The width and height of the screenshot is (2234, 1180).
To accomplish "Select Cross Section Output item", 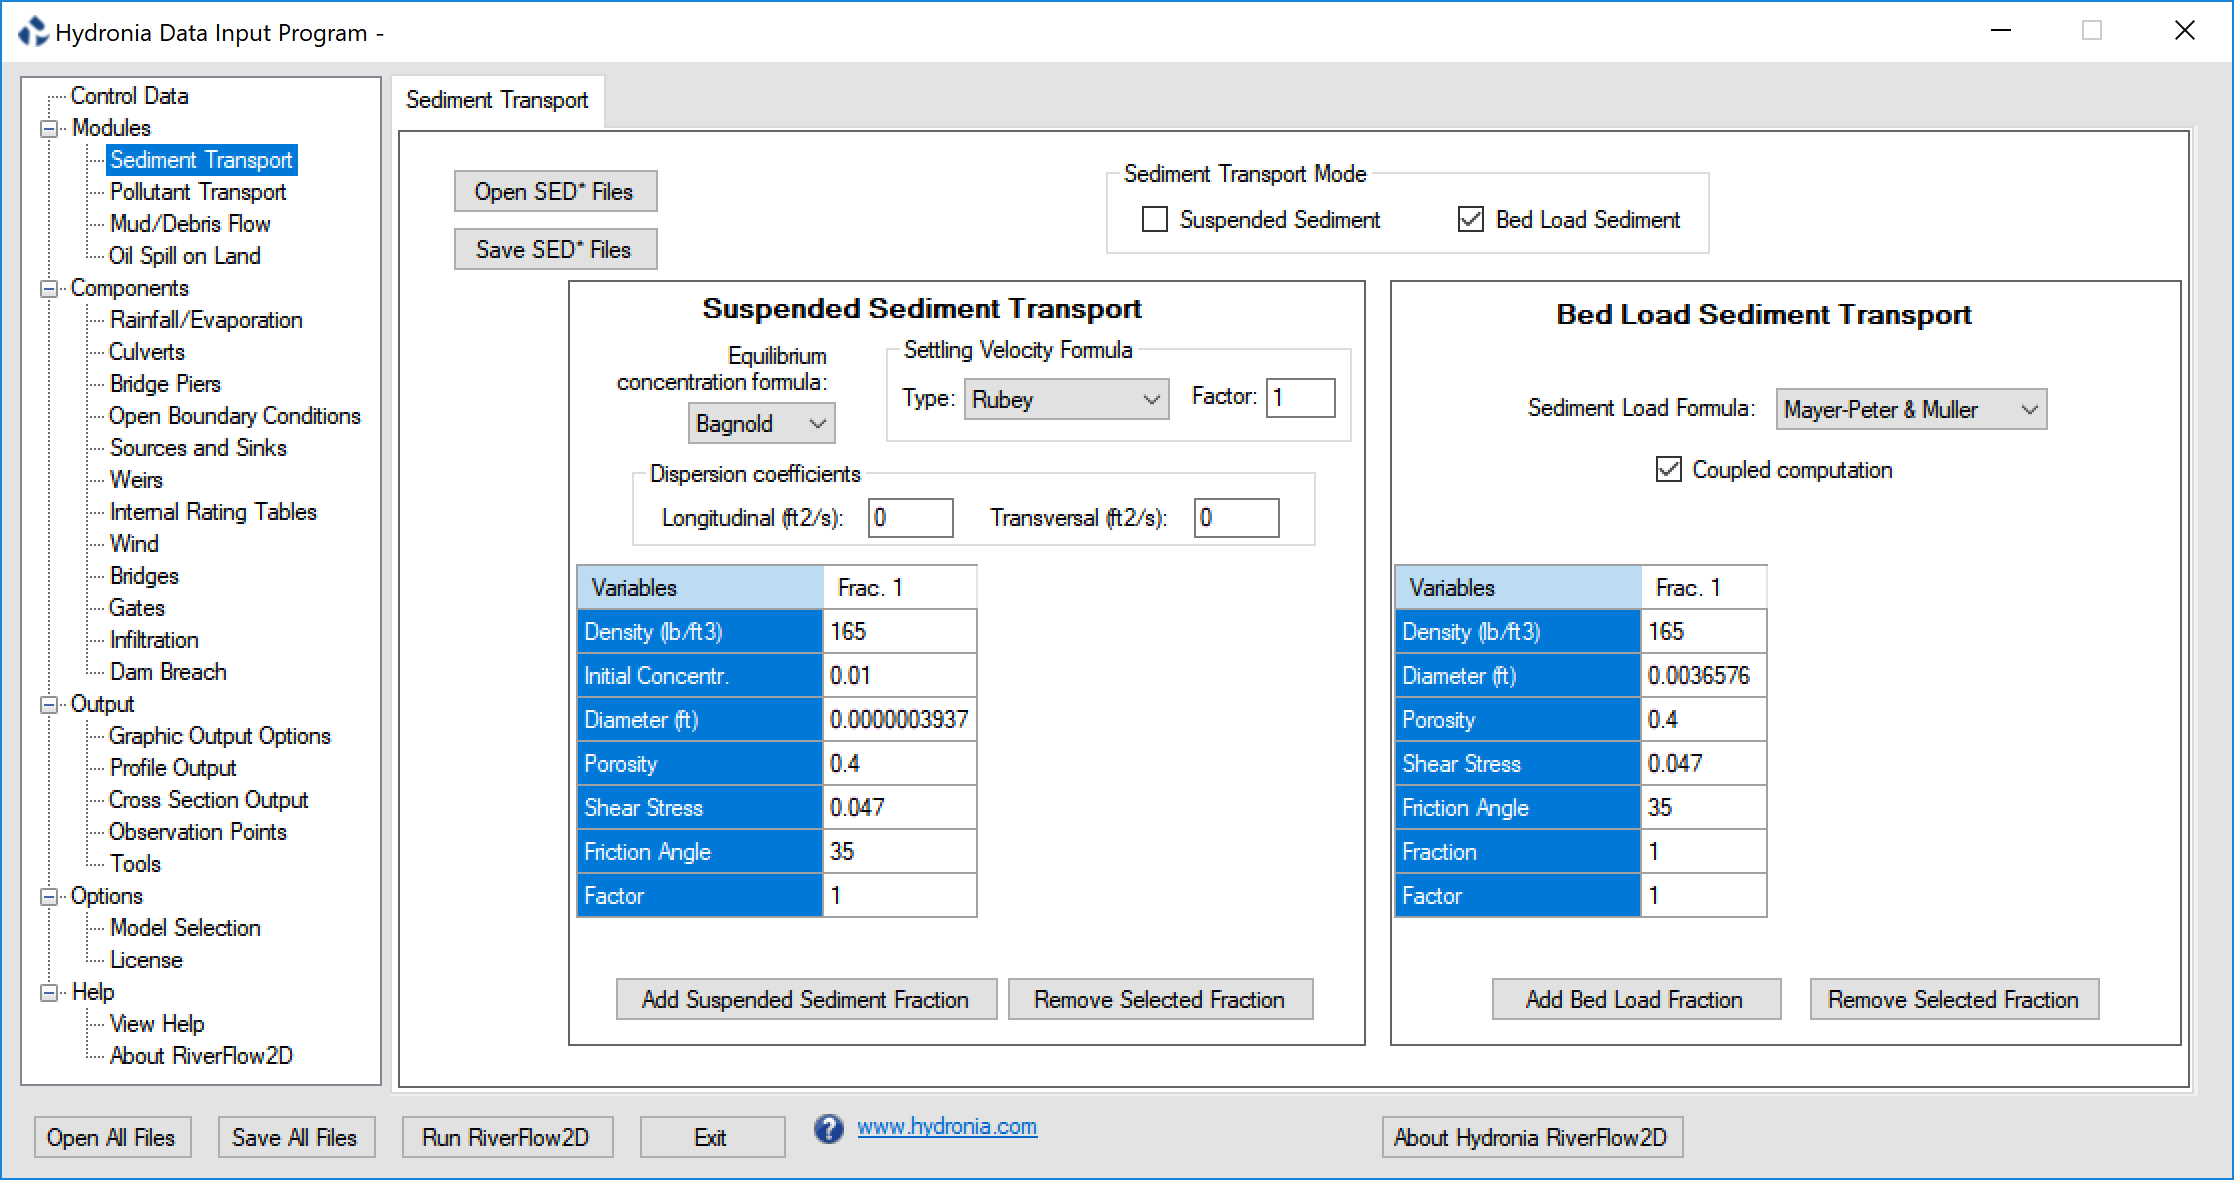I will [209, 800].
